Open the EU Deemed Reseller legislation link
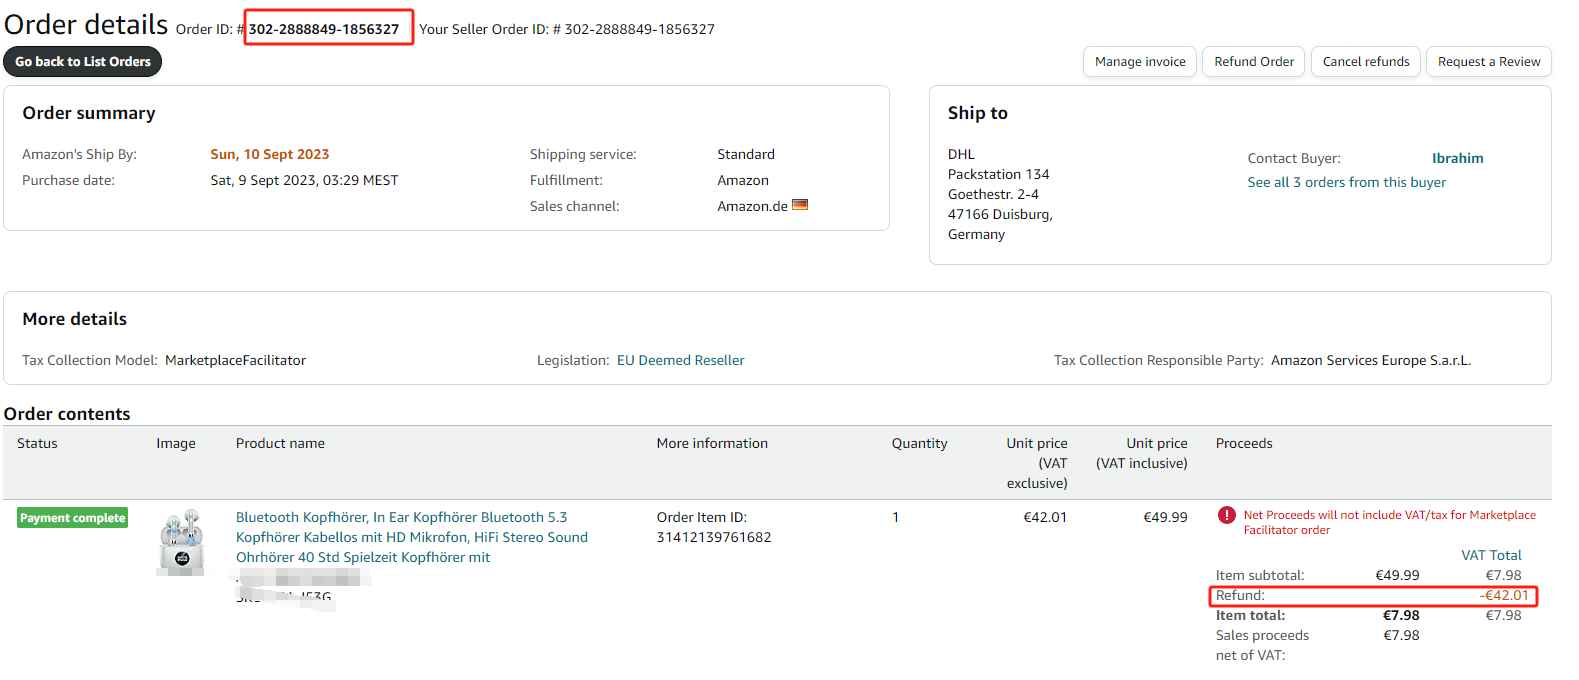 680,360
